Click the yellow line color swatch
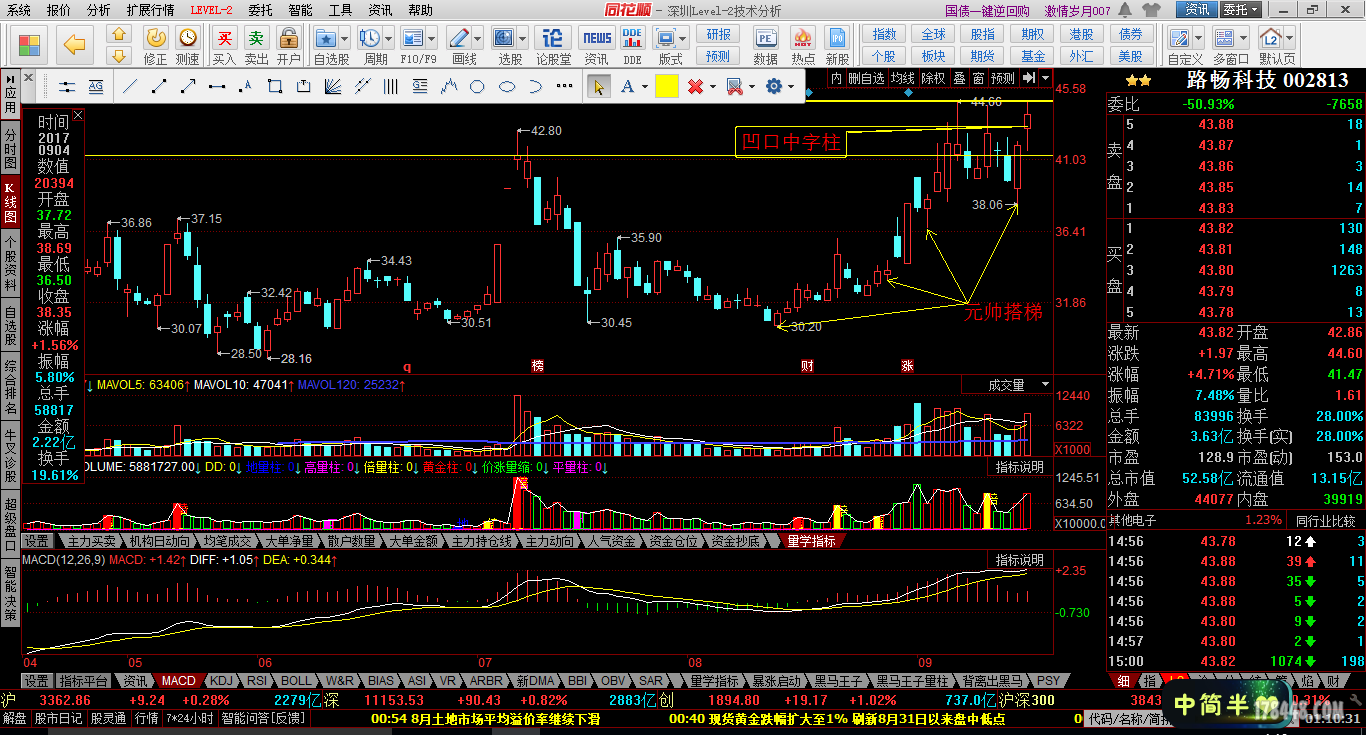The height and width of the screenshot is (735, 1366). [667, 87]
